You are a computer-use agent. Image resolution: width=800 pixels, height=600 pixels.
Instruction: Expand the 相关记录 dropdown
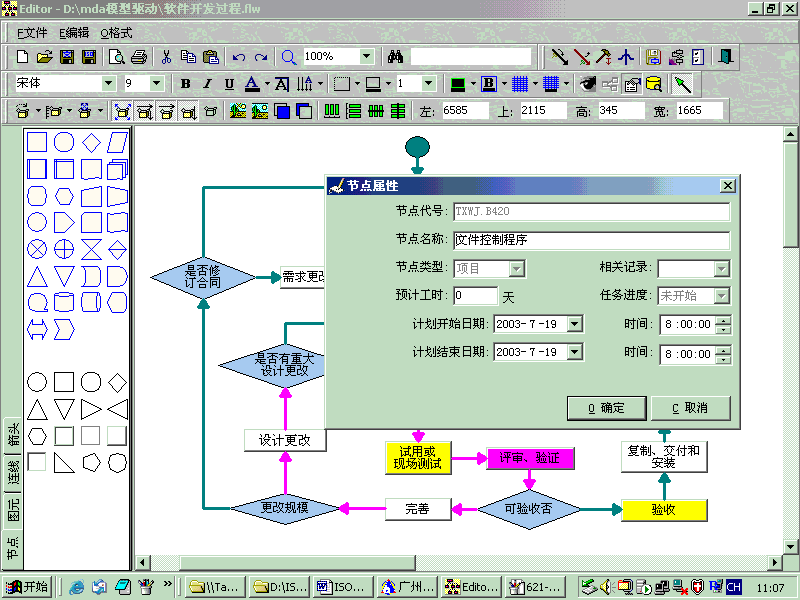click(x=721, y=268)
